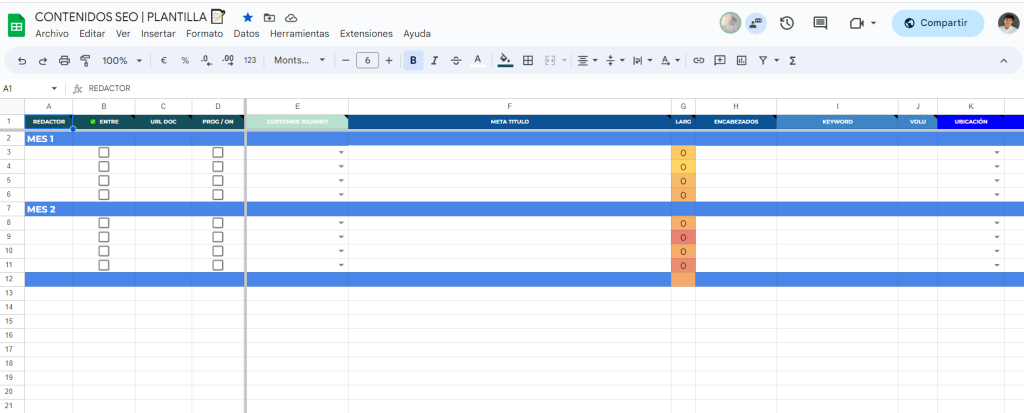Viewport: 1024px width, 413px height.
Task: Expand the Montserrat font family dropdown
Action: point(300,61)
